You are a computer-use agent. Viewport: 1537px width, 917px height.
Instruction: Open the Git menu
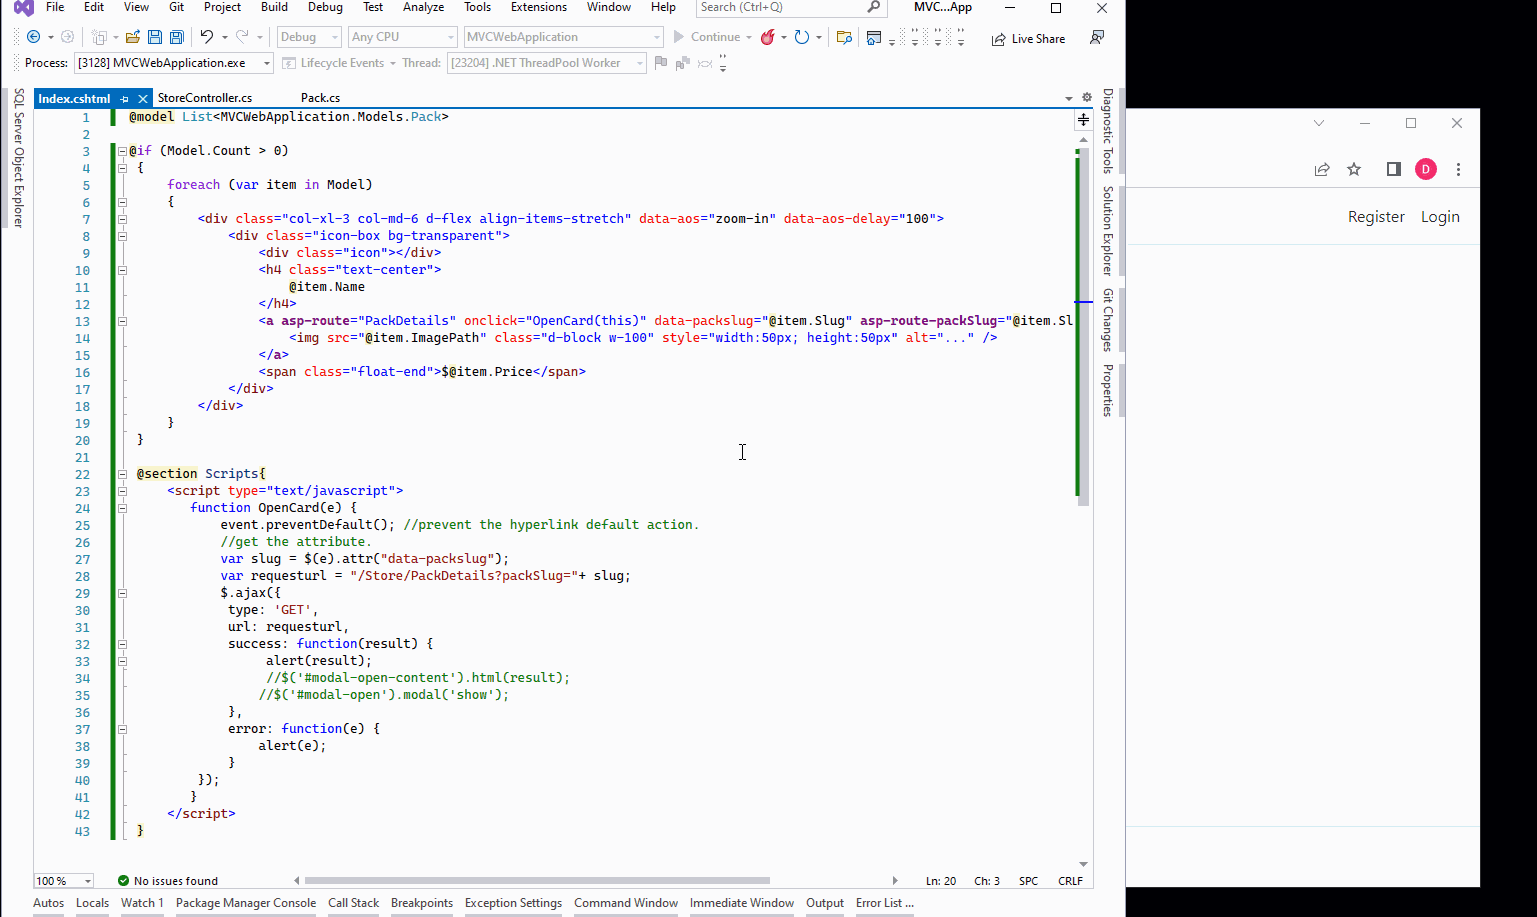pyautogui.click(x=176, y=7)
